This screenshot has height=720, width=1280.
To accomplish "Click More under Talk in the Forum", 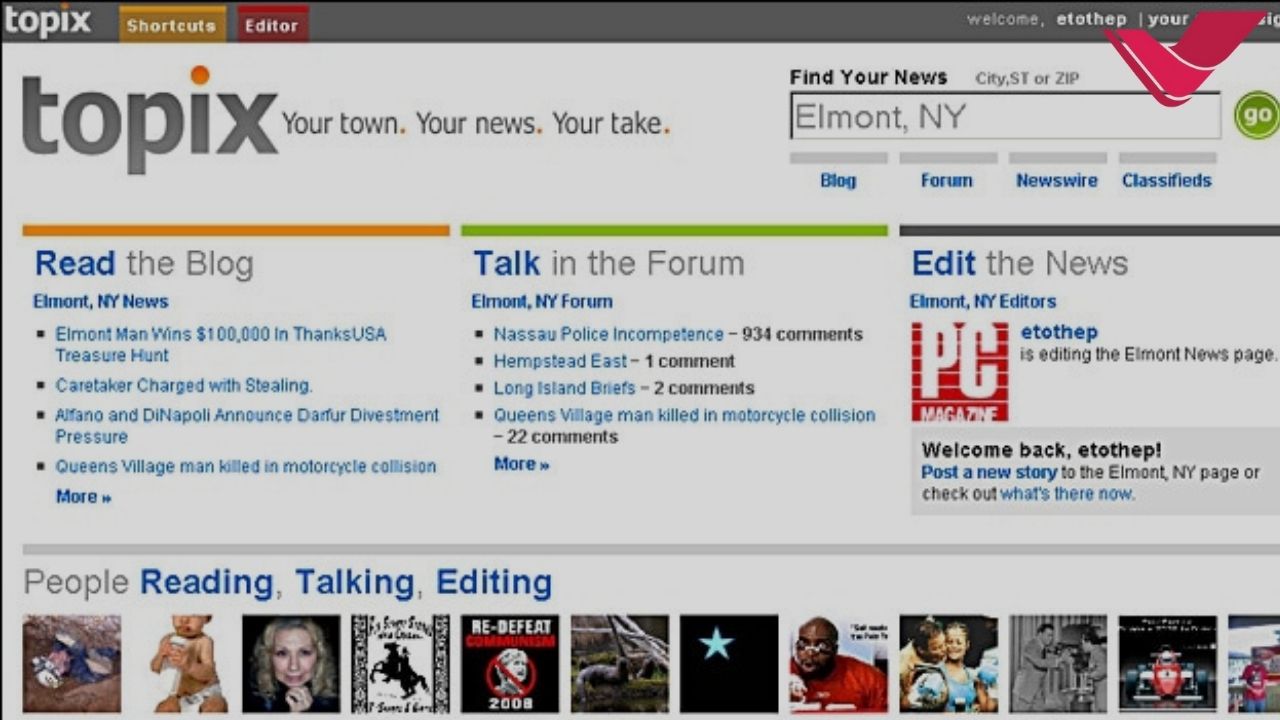I will click(521, 464).
